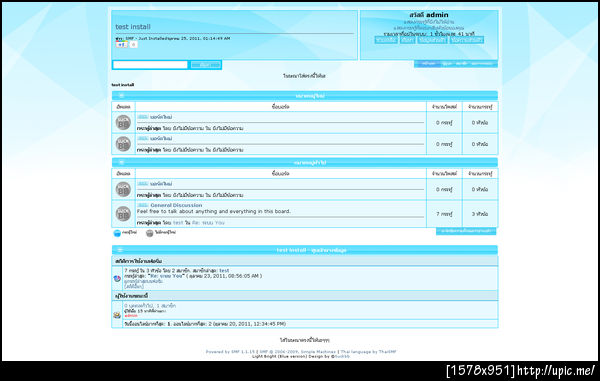
Task: Click the first button in the admin panel
Action: pos(386,40)
